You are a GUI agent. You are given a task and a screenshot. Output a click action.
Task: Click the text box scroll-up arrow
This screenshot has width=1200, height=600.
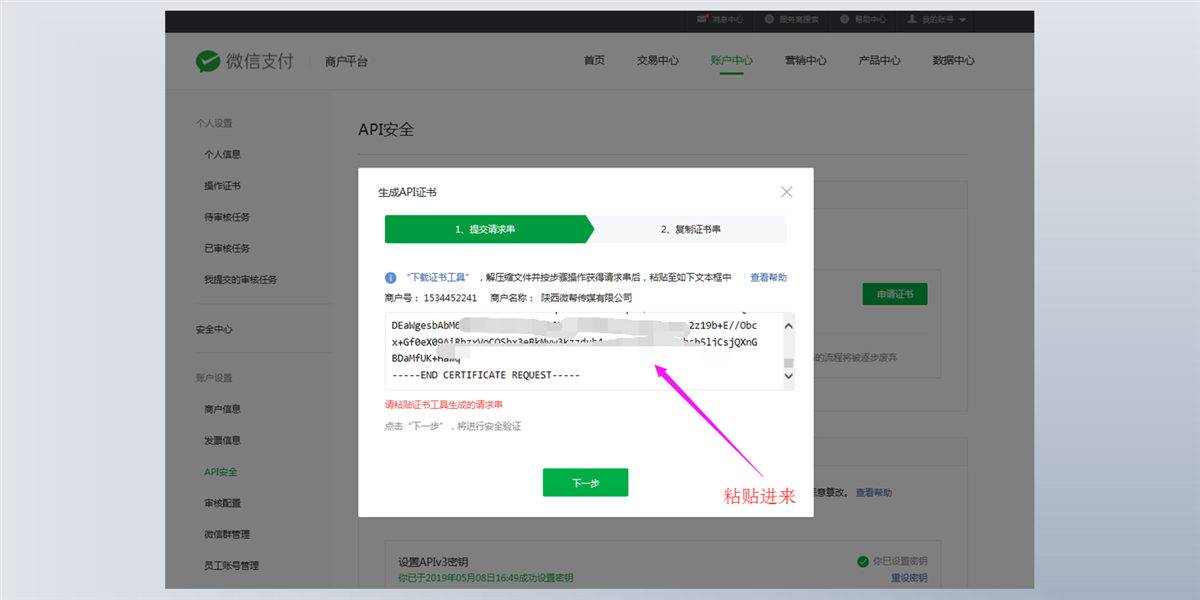click(x=788, y=325)
